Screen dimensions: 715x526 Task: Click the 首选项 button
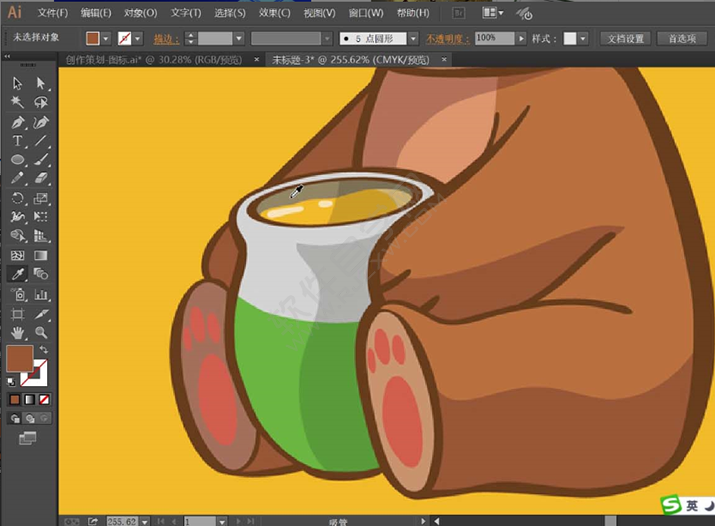point(682,38)
